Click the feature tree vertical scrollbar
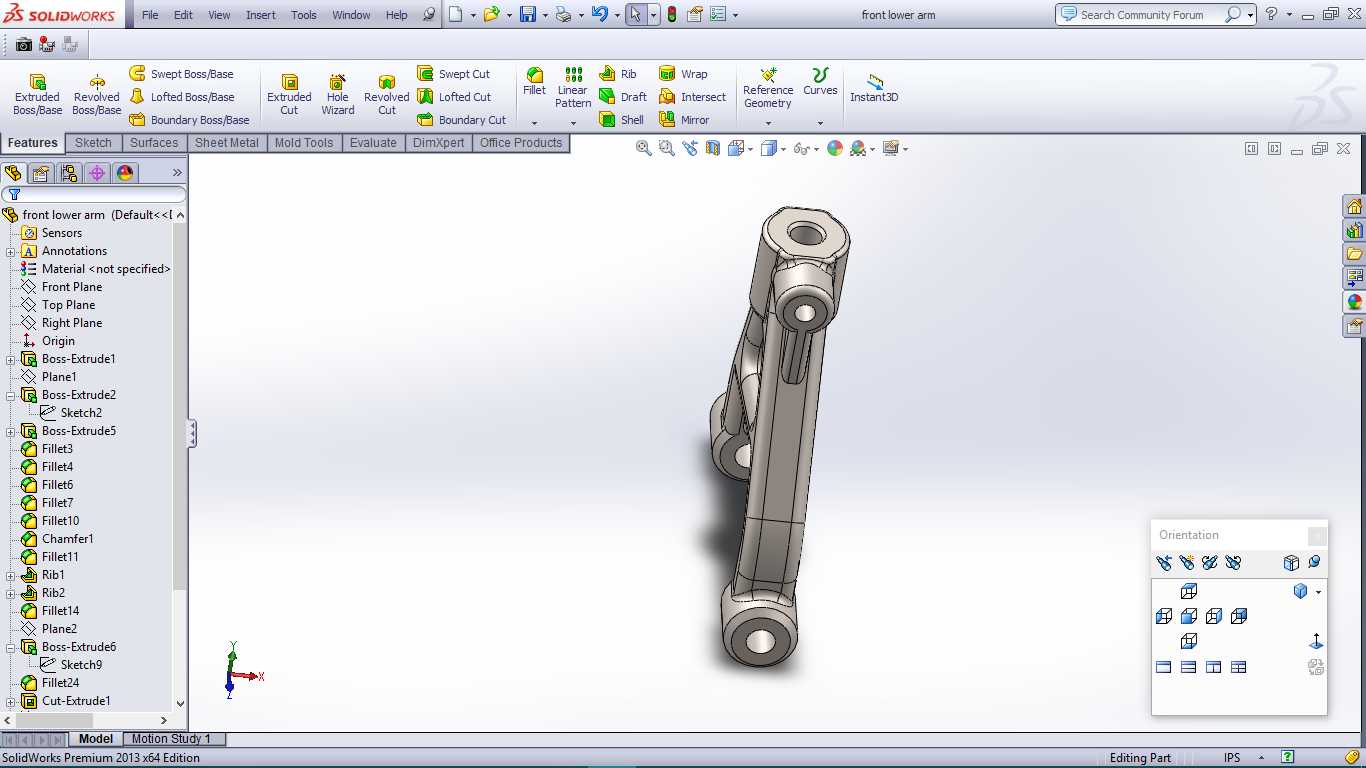Viewport: 1366px width, 768px height. click(x=180, y=405)
